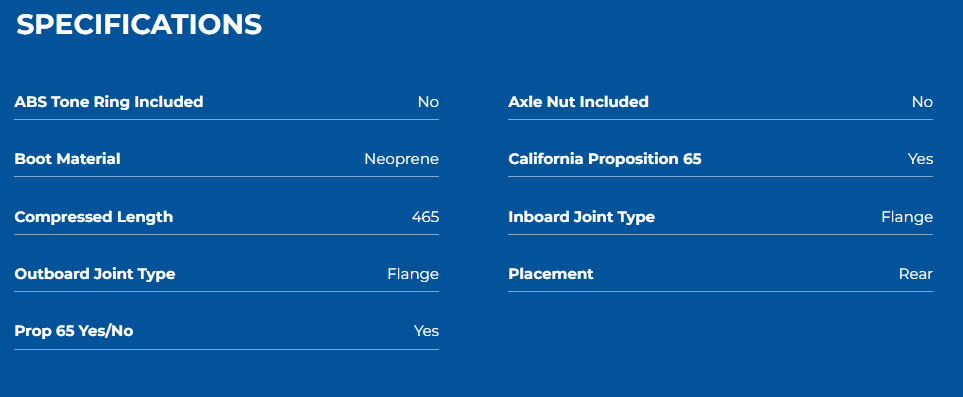The width and height of the screenshot is (963, 397).
Task: Click the No value for Axle Nut
Action: (922, 102)
